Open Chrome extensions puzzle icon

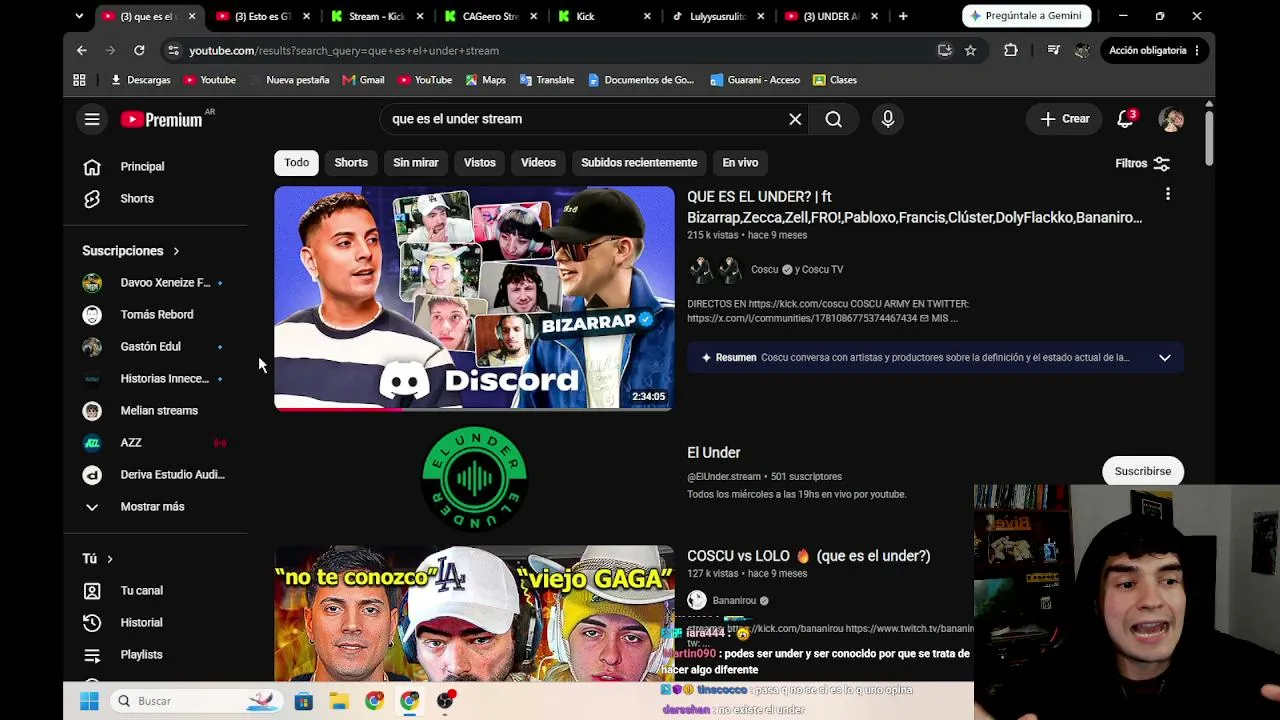1011,50
